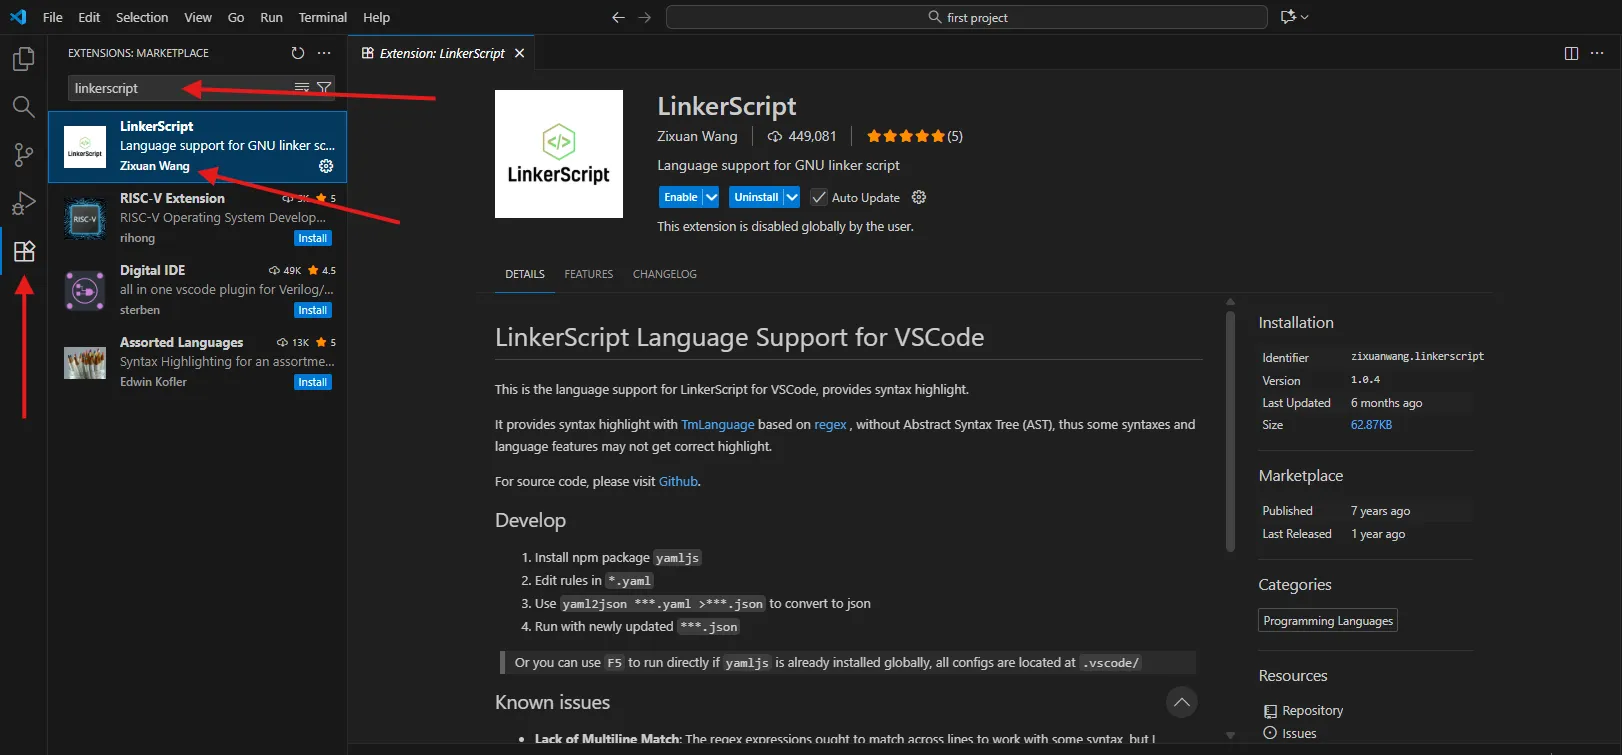Screen dimensions: 1622x755
Task: Open Views and More Actions menu
Action: tap(324, 53)
